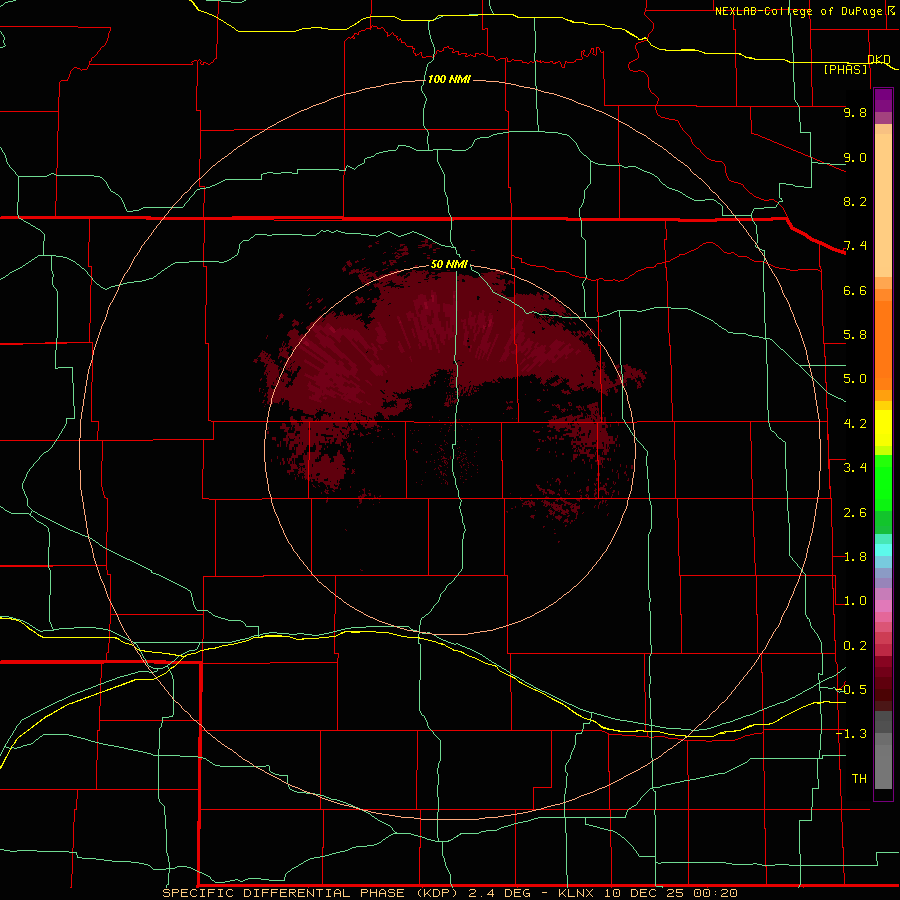Click the 6.6 scale value

pyautogui.click(x=855, y=290)
